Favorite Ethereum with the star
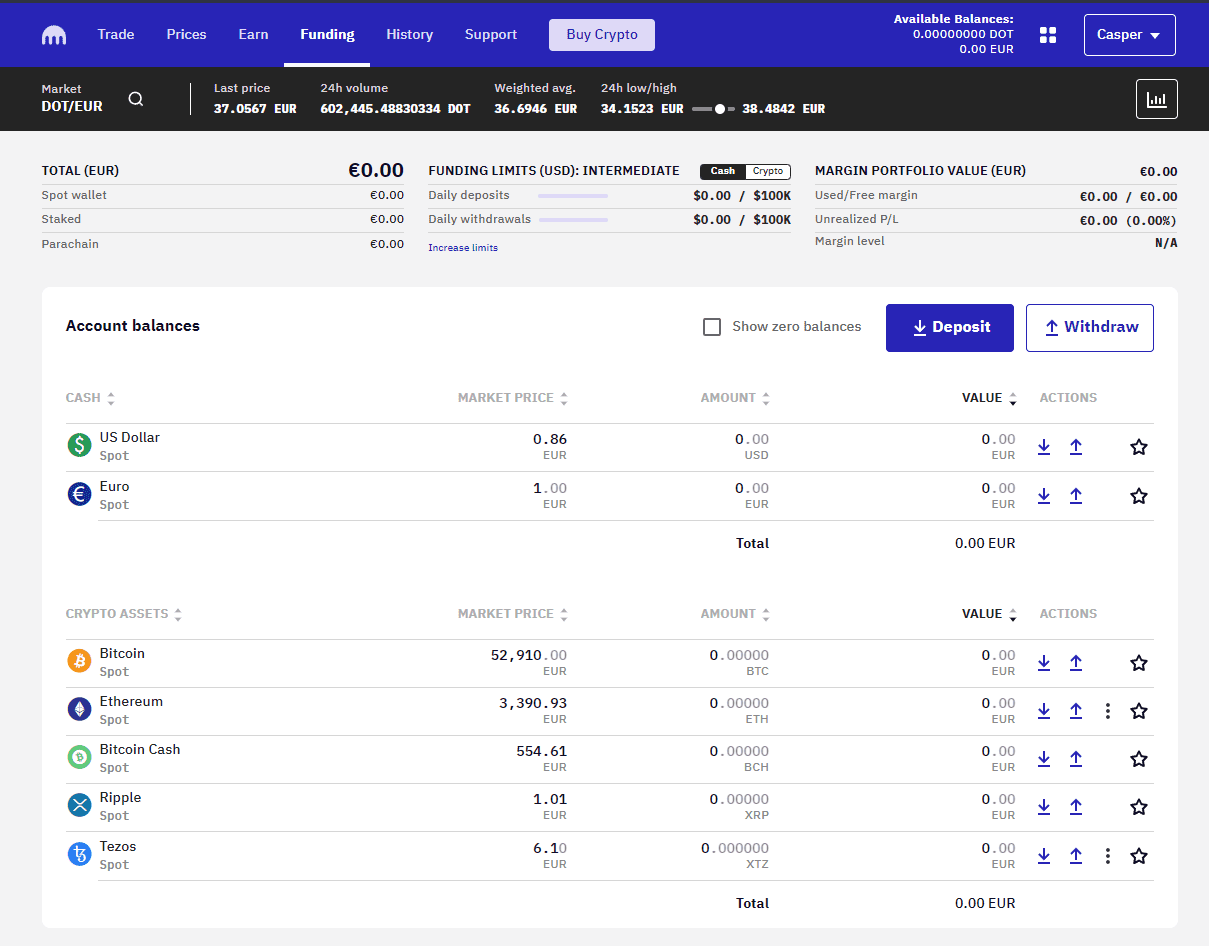This screenshot has width=1209, height=946. [1138, 711]
